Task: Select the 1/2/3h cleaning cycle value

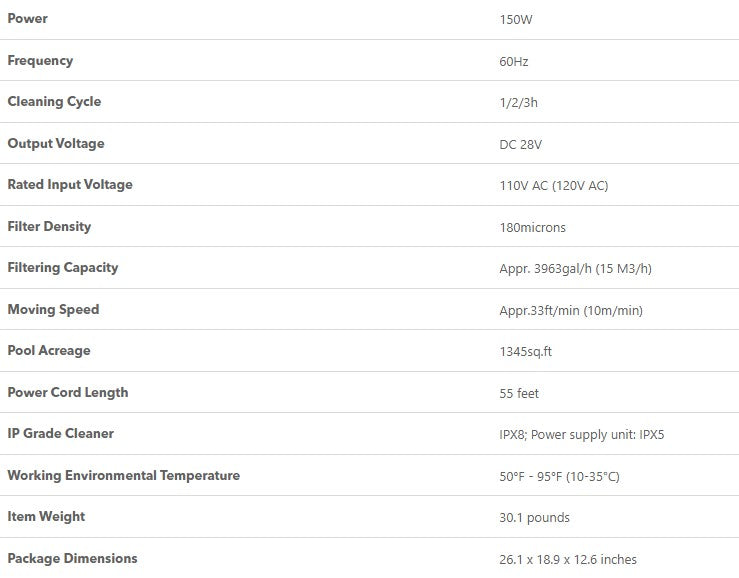Action: (518, 103)
